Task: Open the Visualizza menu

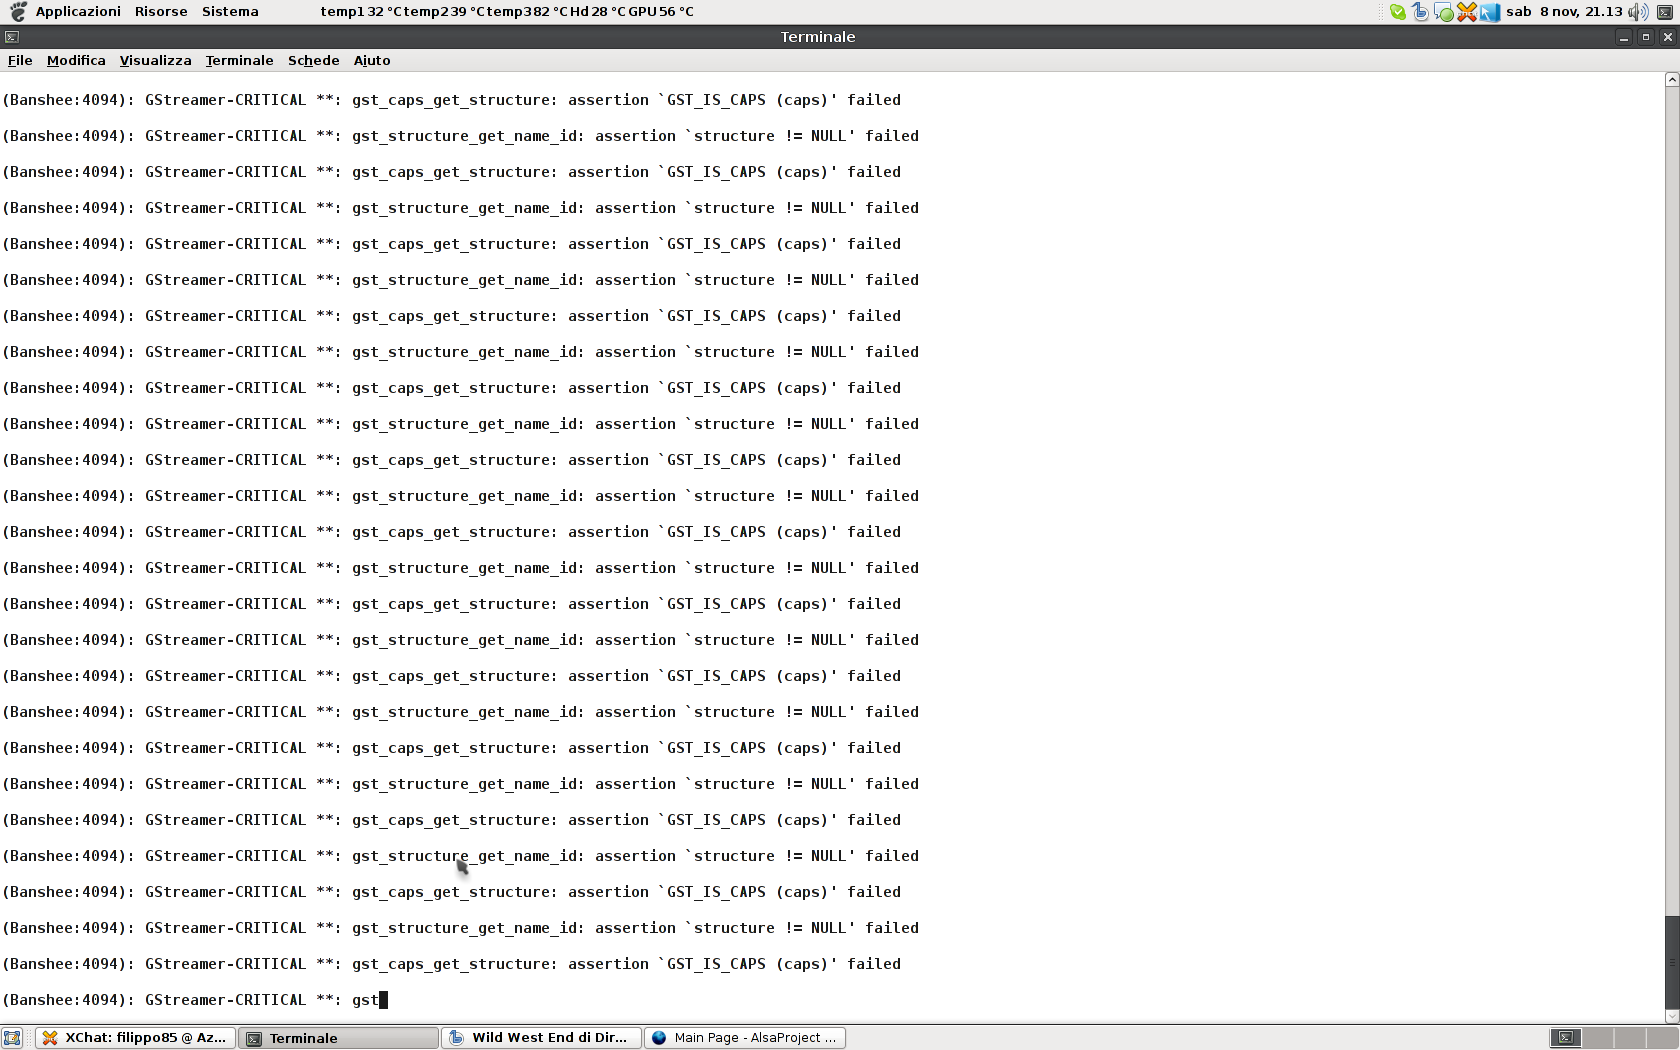Action: (155, 60)
